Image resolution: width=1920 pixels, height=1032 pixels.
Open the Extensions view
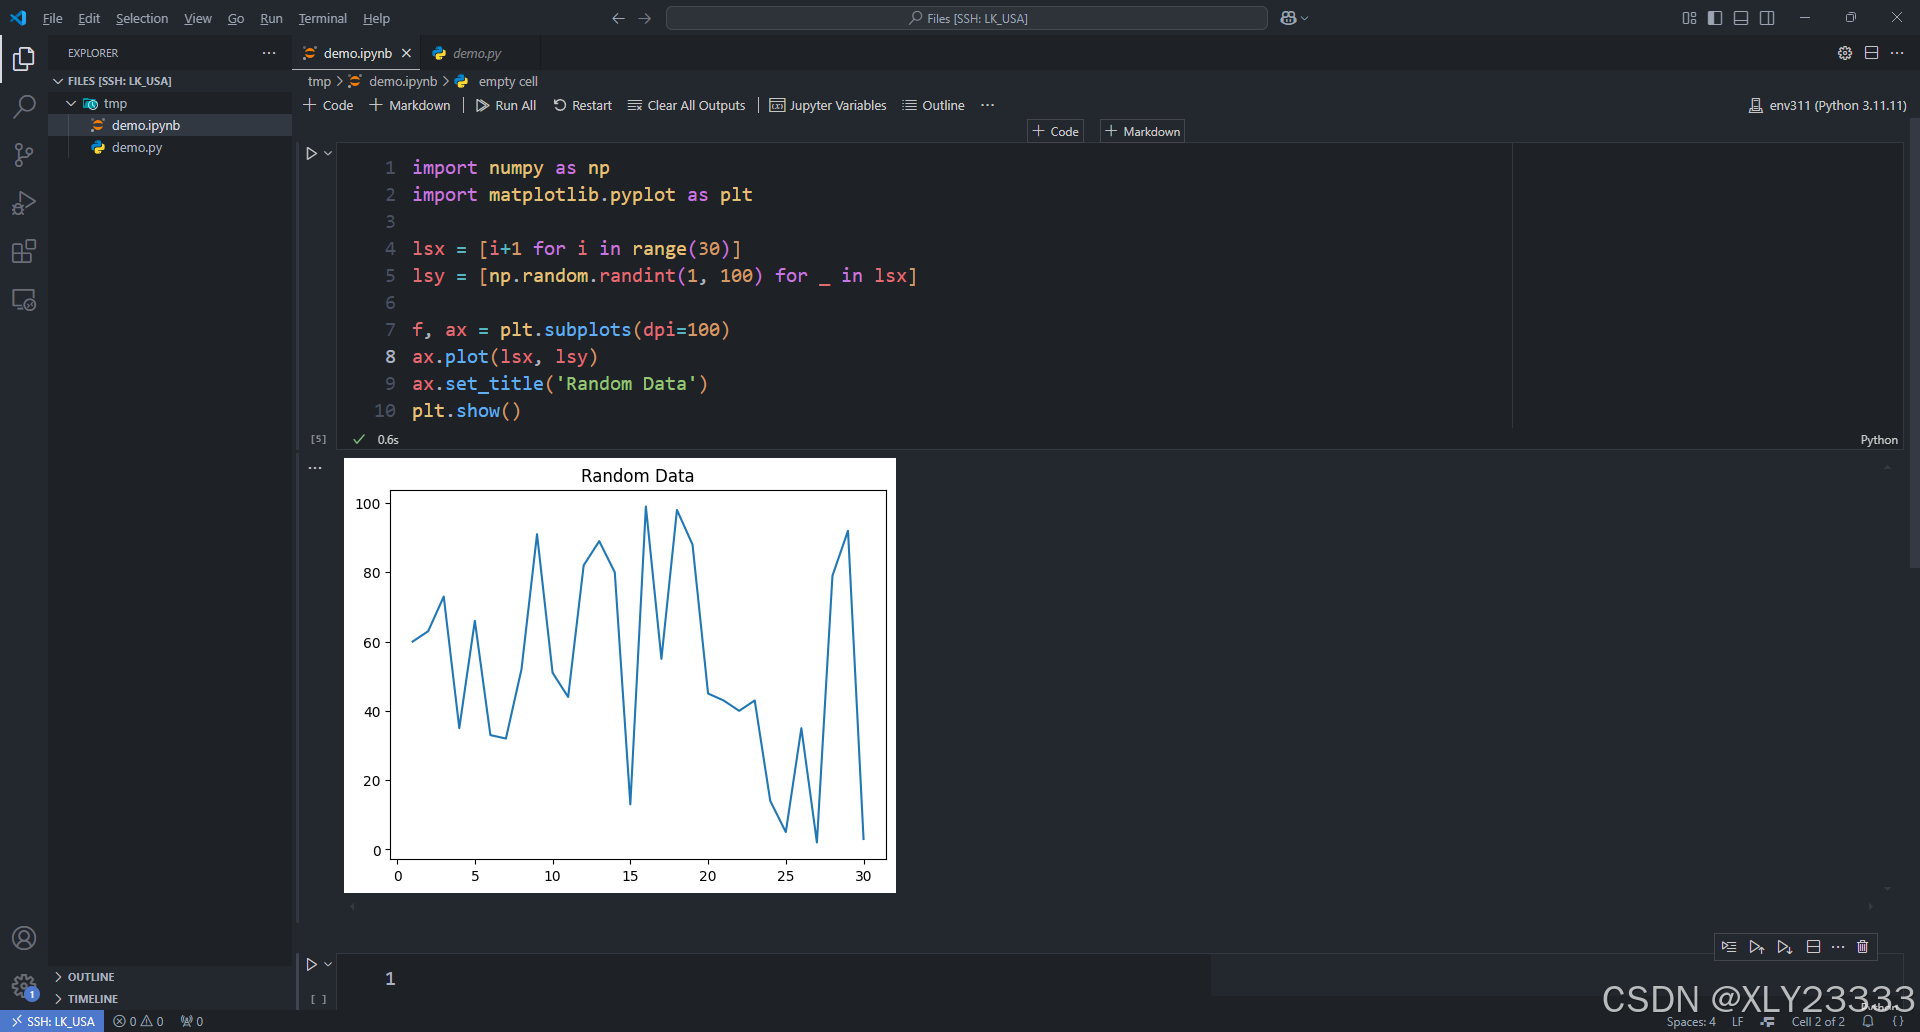[x=24, y=251]
